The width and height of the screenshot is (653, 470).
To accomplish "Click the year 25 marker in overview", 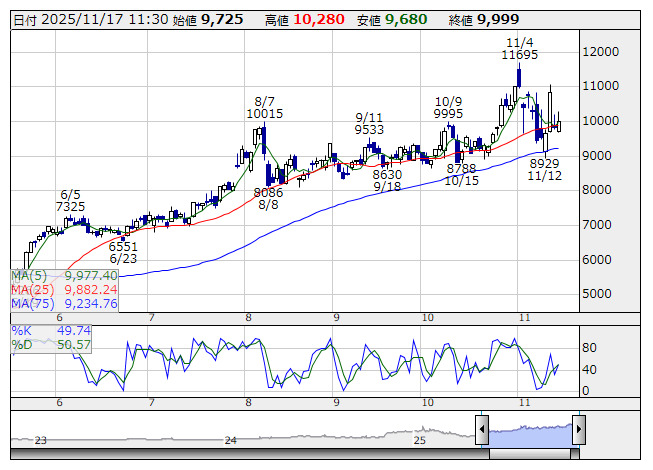I will (420, 440).
